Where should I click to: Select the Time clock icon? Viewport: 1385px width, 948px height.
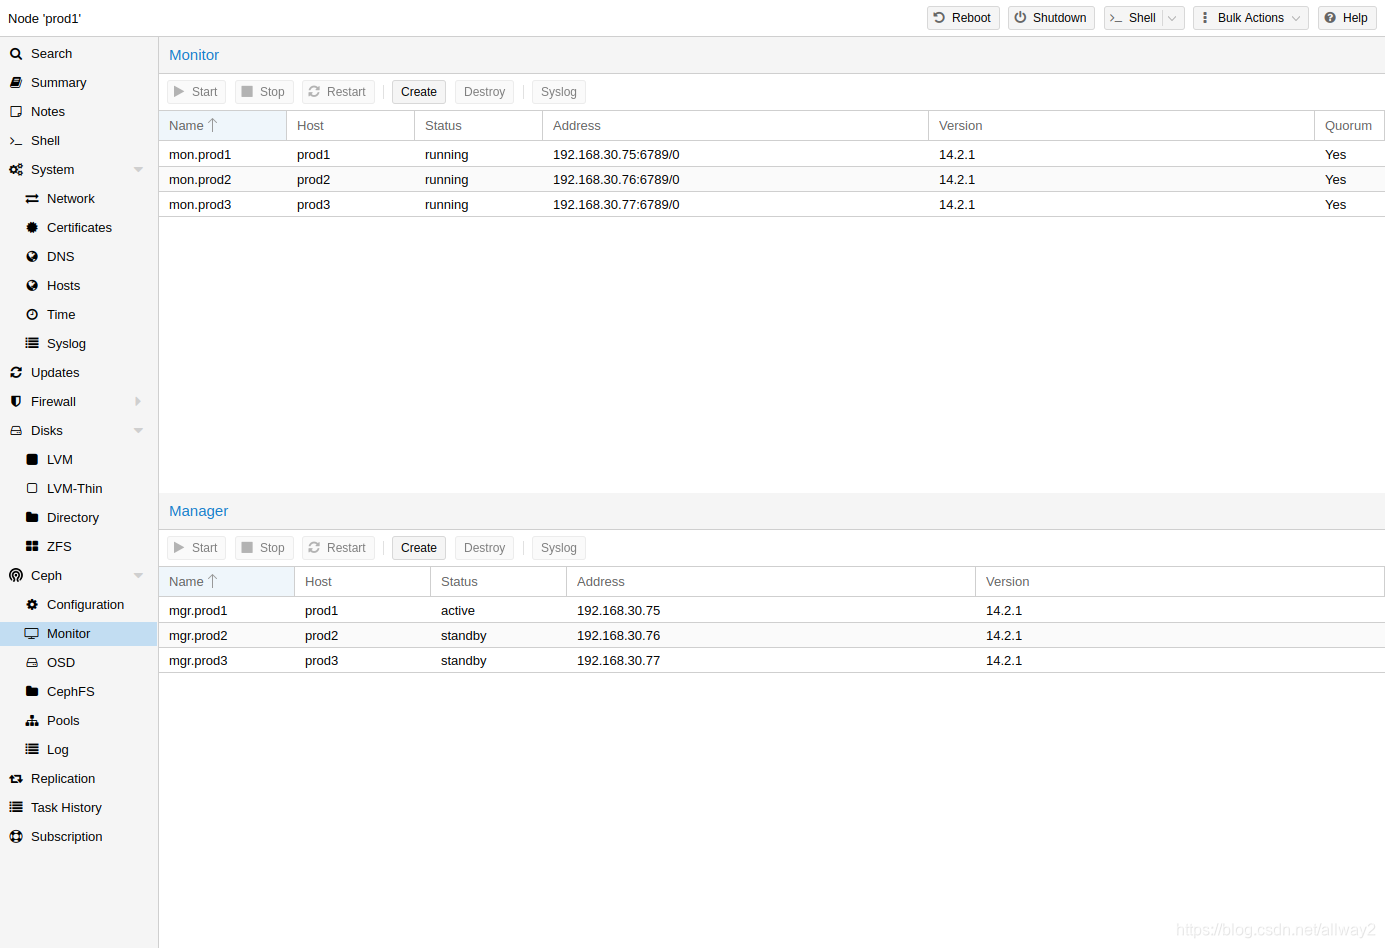32,315
